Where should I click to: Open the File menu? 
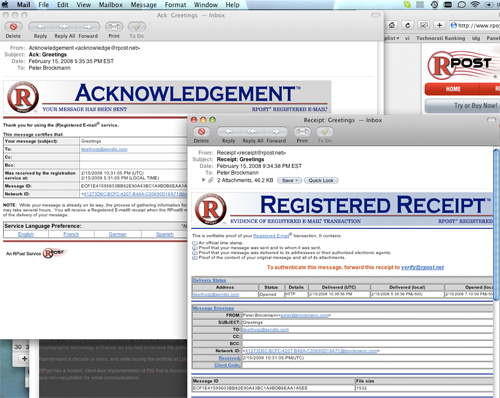coord(44,5)
